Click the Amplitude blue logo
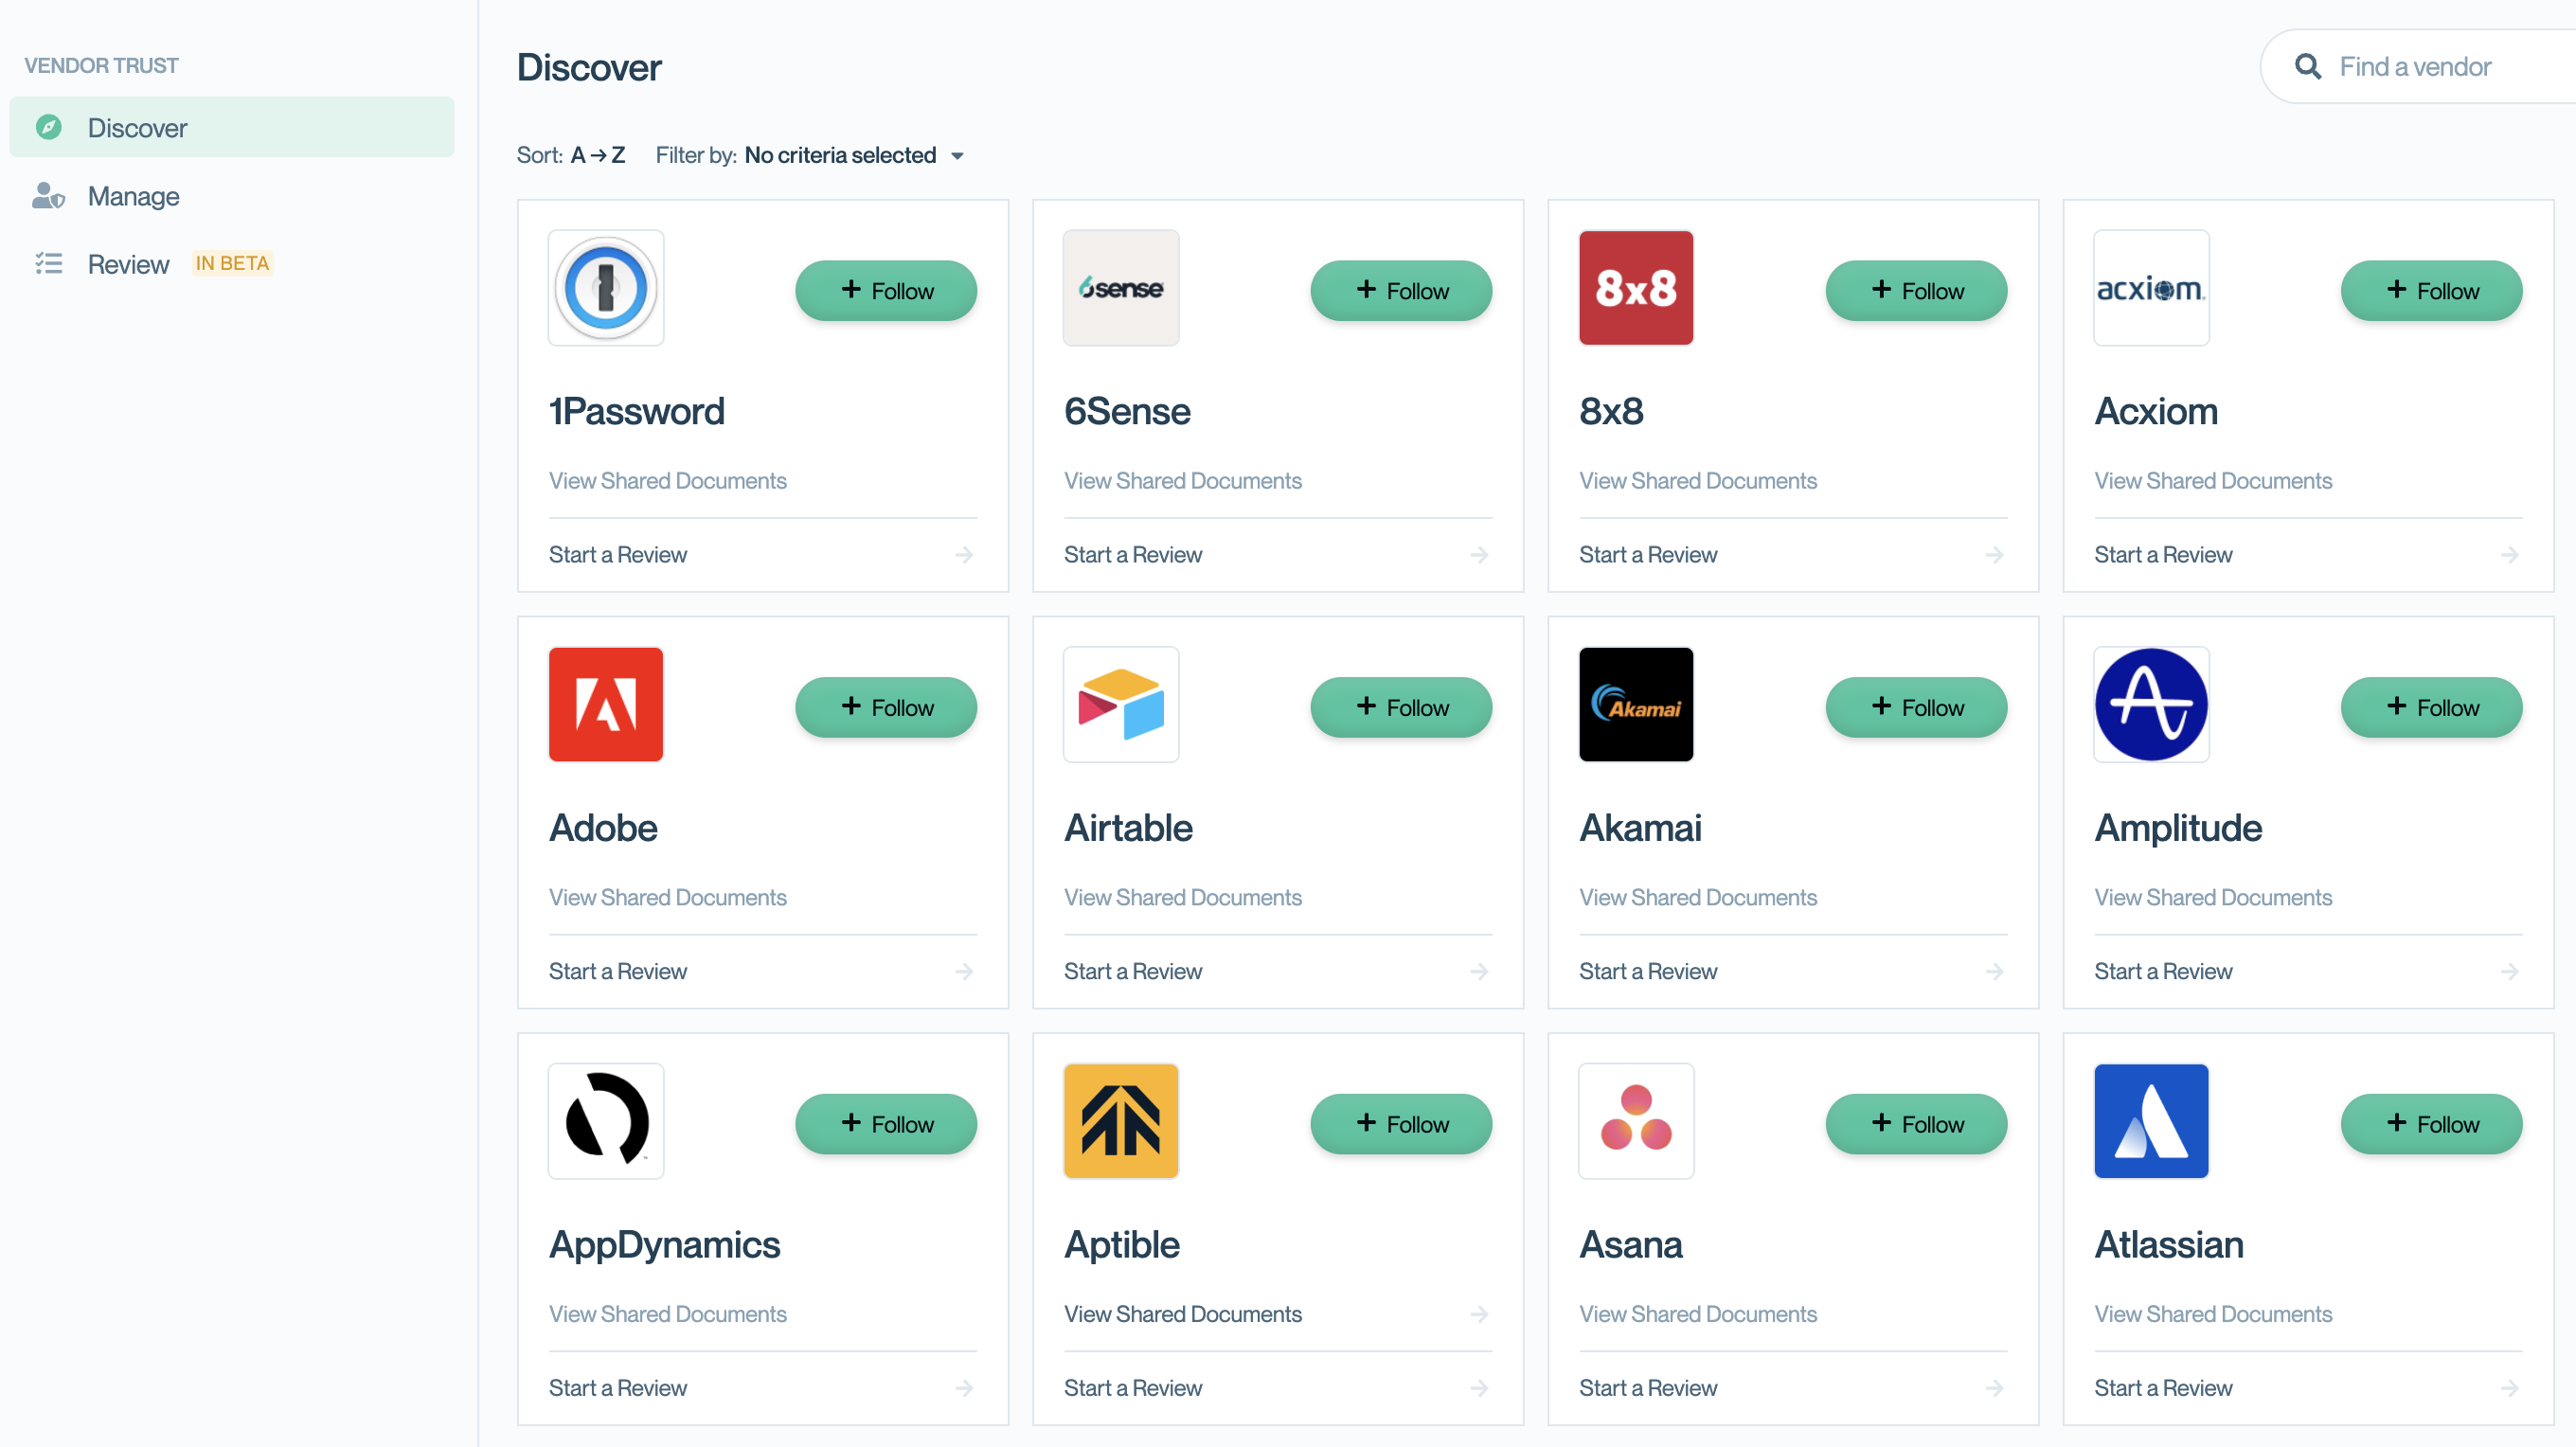This screenshot has width=2576, height=1447. (2151, 705)
